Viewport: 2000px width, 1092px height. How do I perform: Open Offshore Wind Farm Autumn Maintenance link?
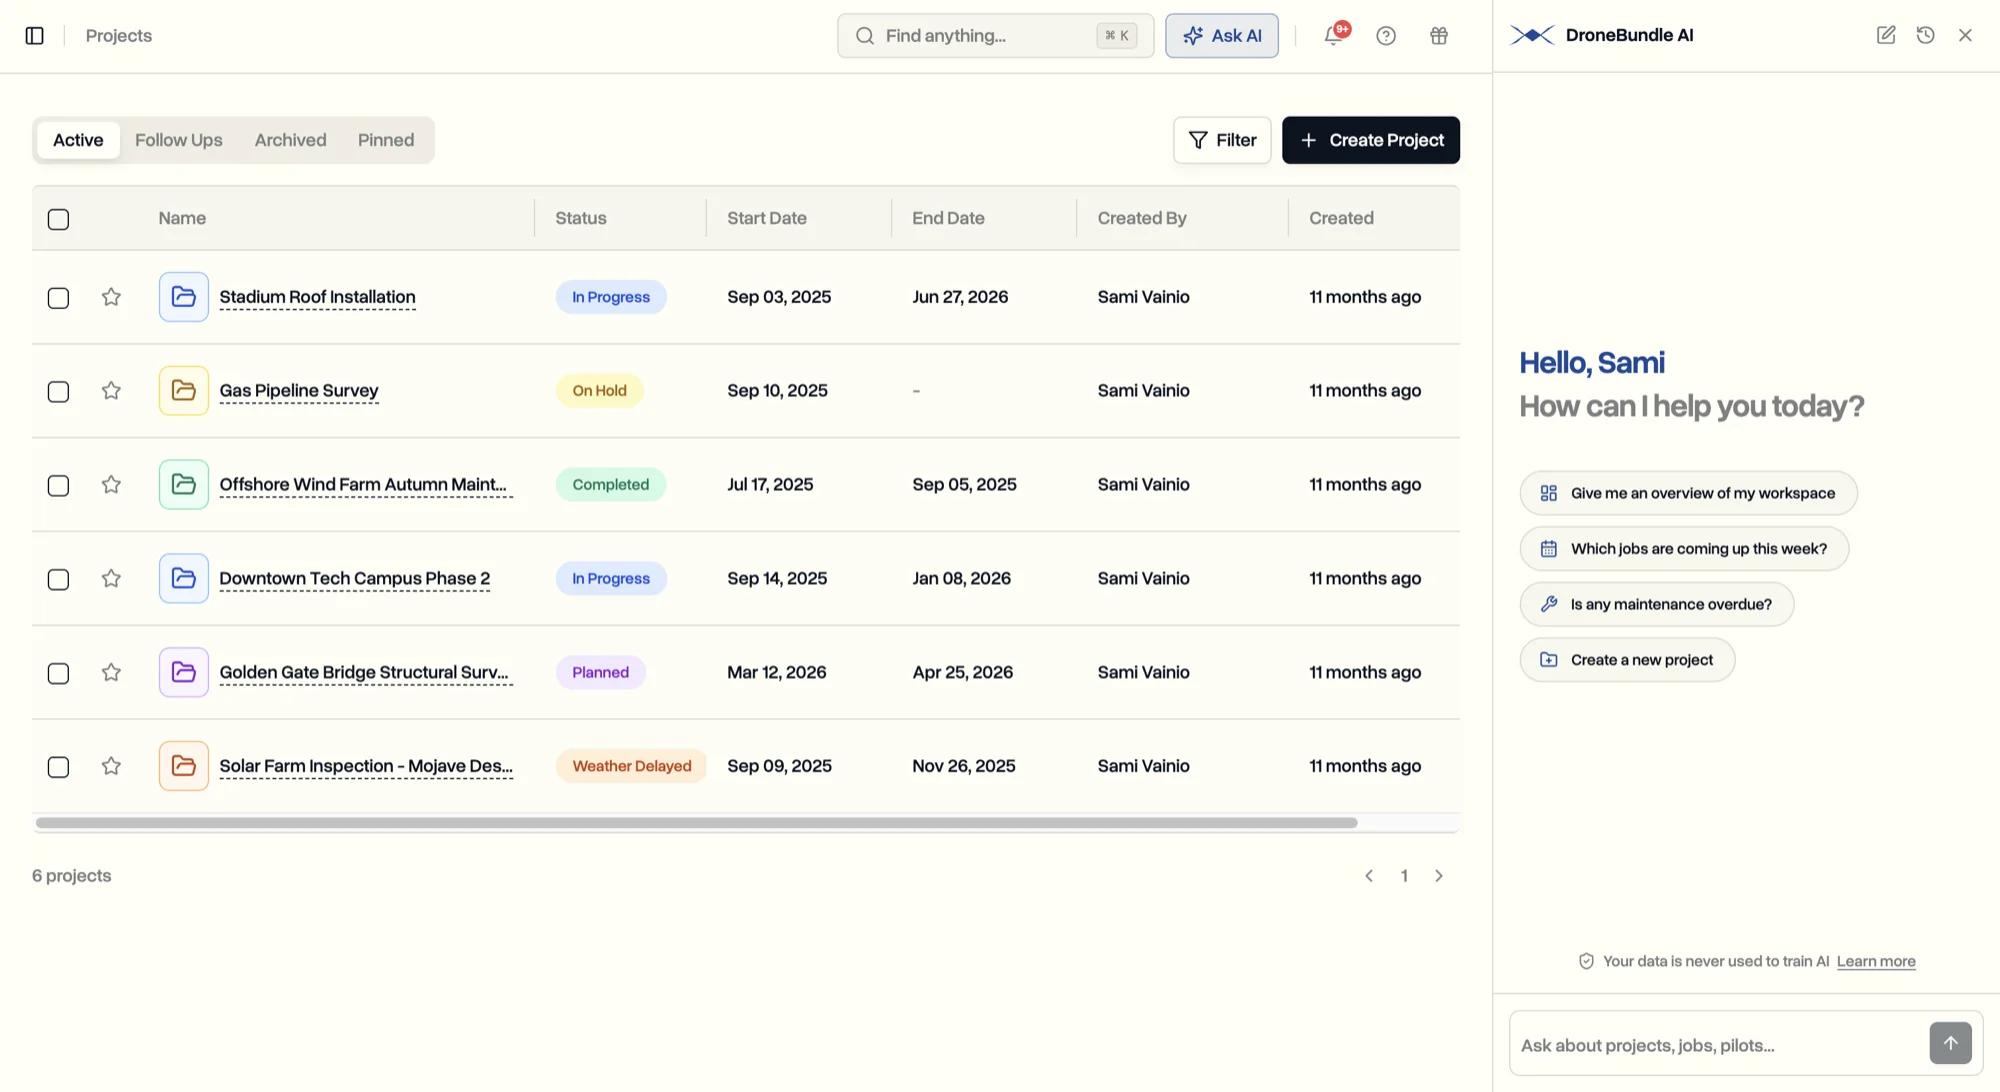tap(366, 485)
